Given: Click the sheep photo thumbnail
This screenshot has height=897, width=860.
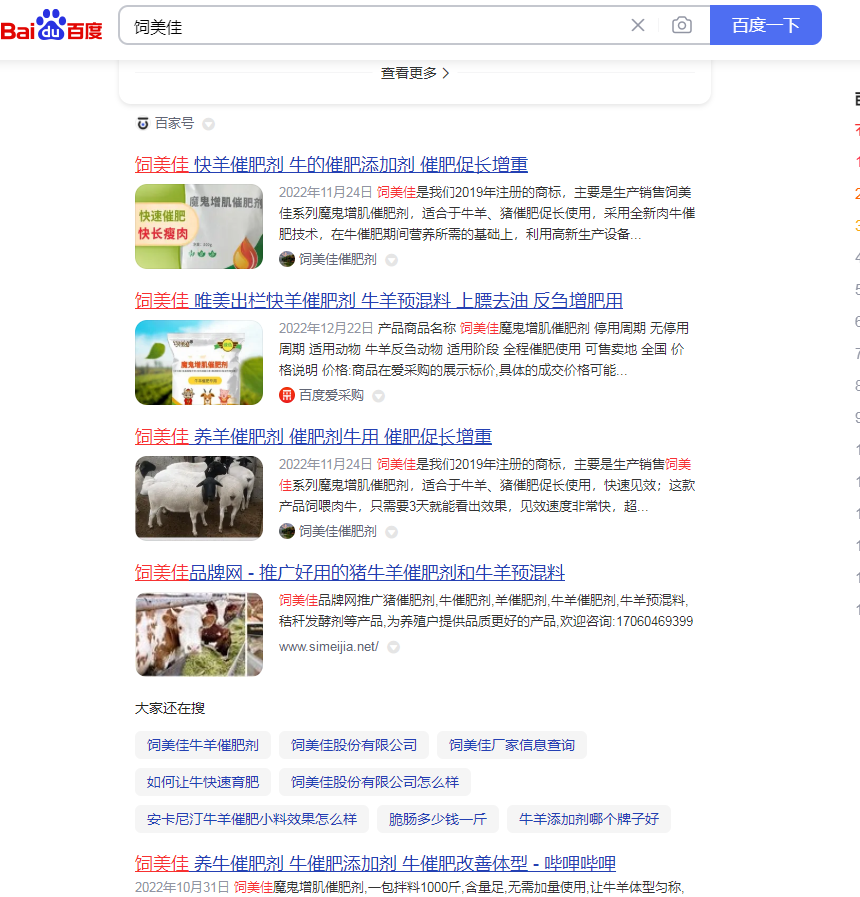Looking at the screenshot, I should click(199, 498).
